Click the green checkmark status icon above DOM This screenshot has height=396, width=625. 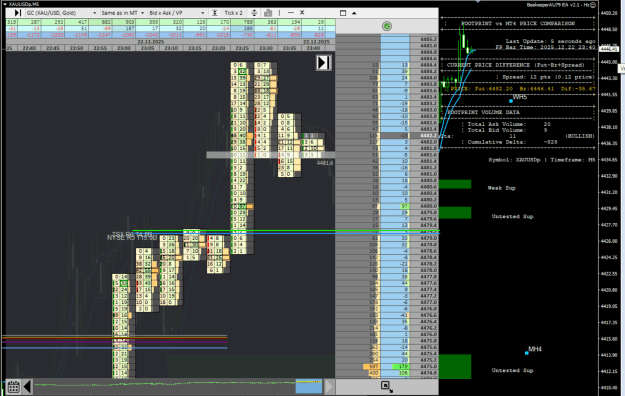387,26
